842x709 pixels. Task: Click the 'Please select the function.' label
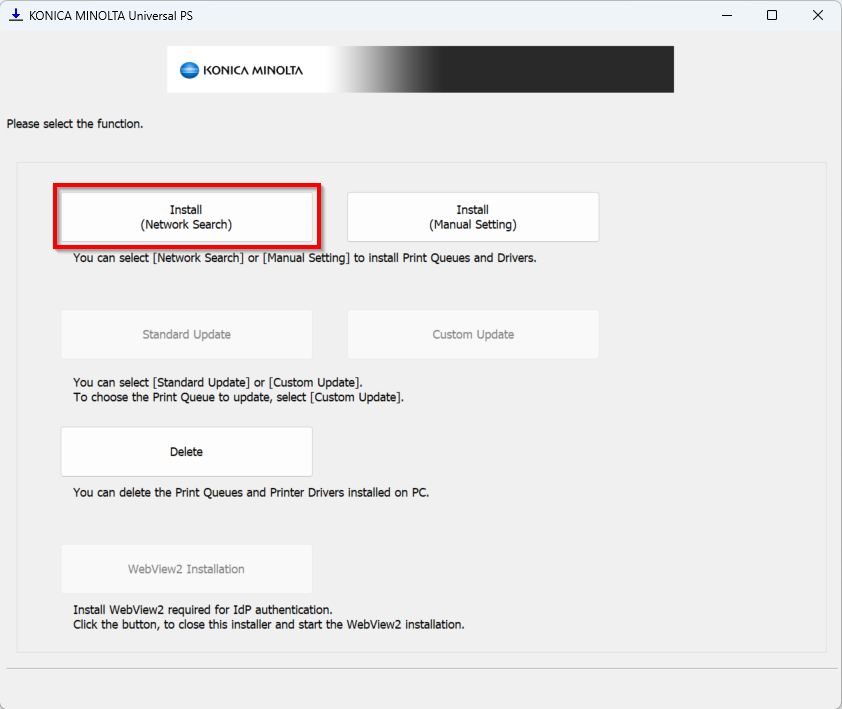[x=75, y=124]
